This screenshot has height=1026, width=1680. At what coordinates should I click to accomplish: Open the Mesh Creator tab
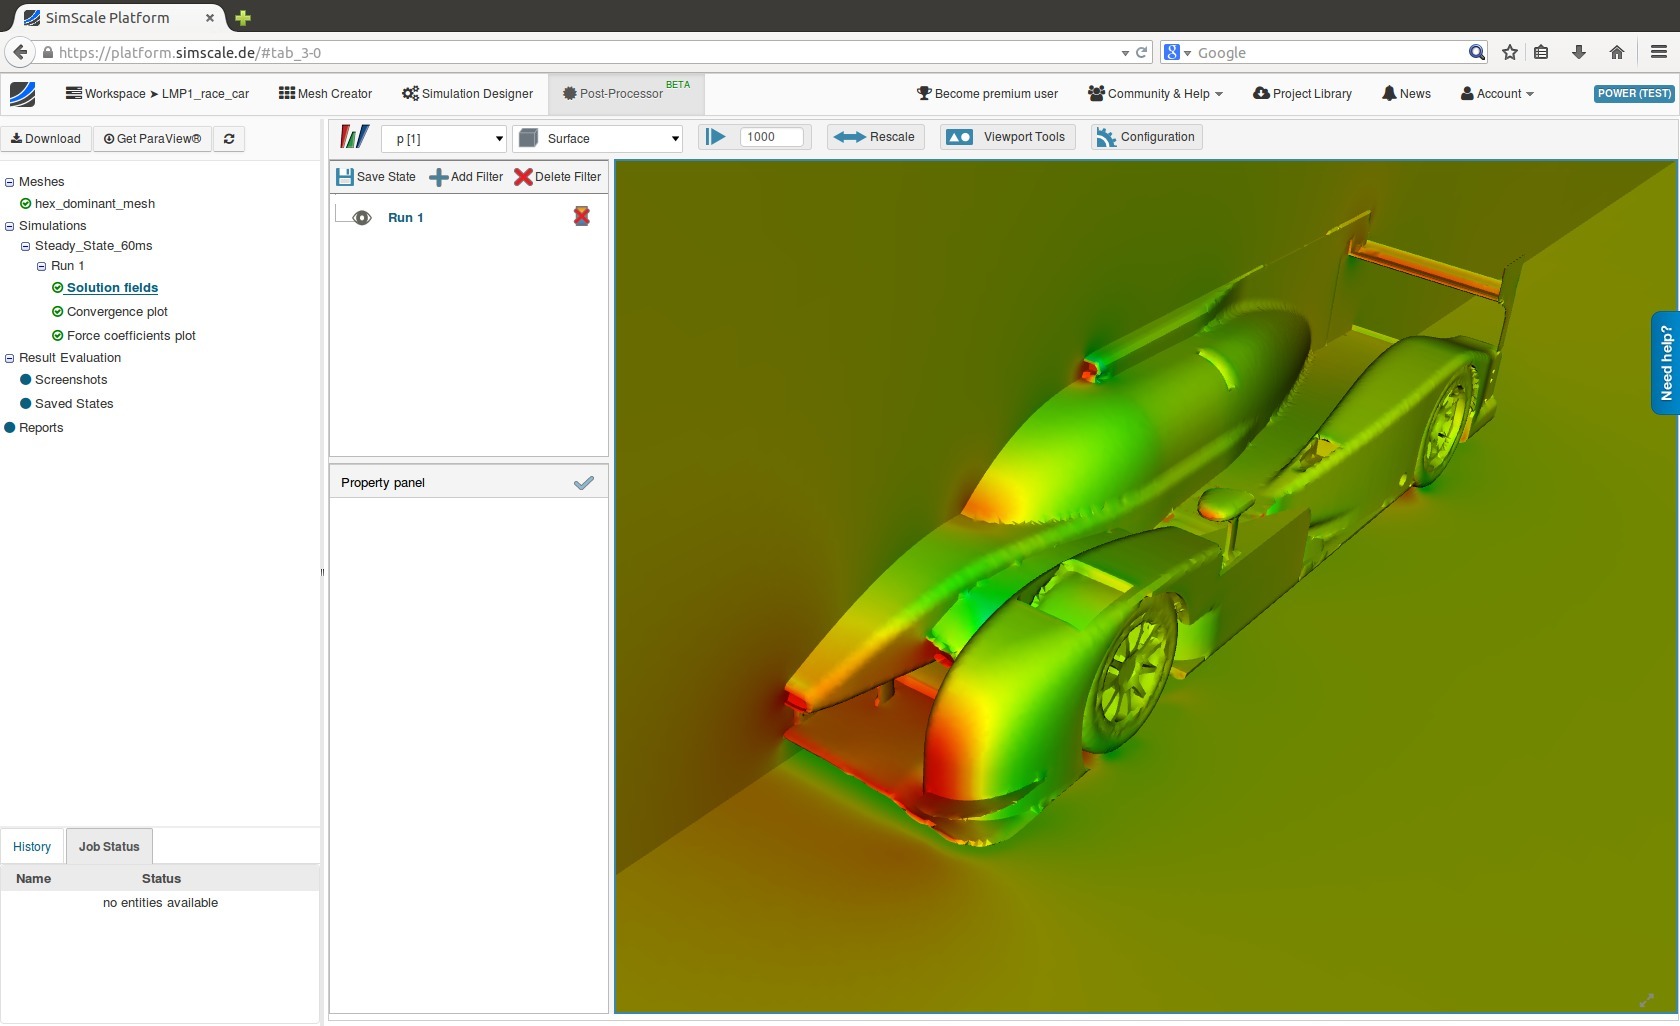click(x=325, y=94)
